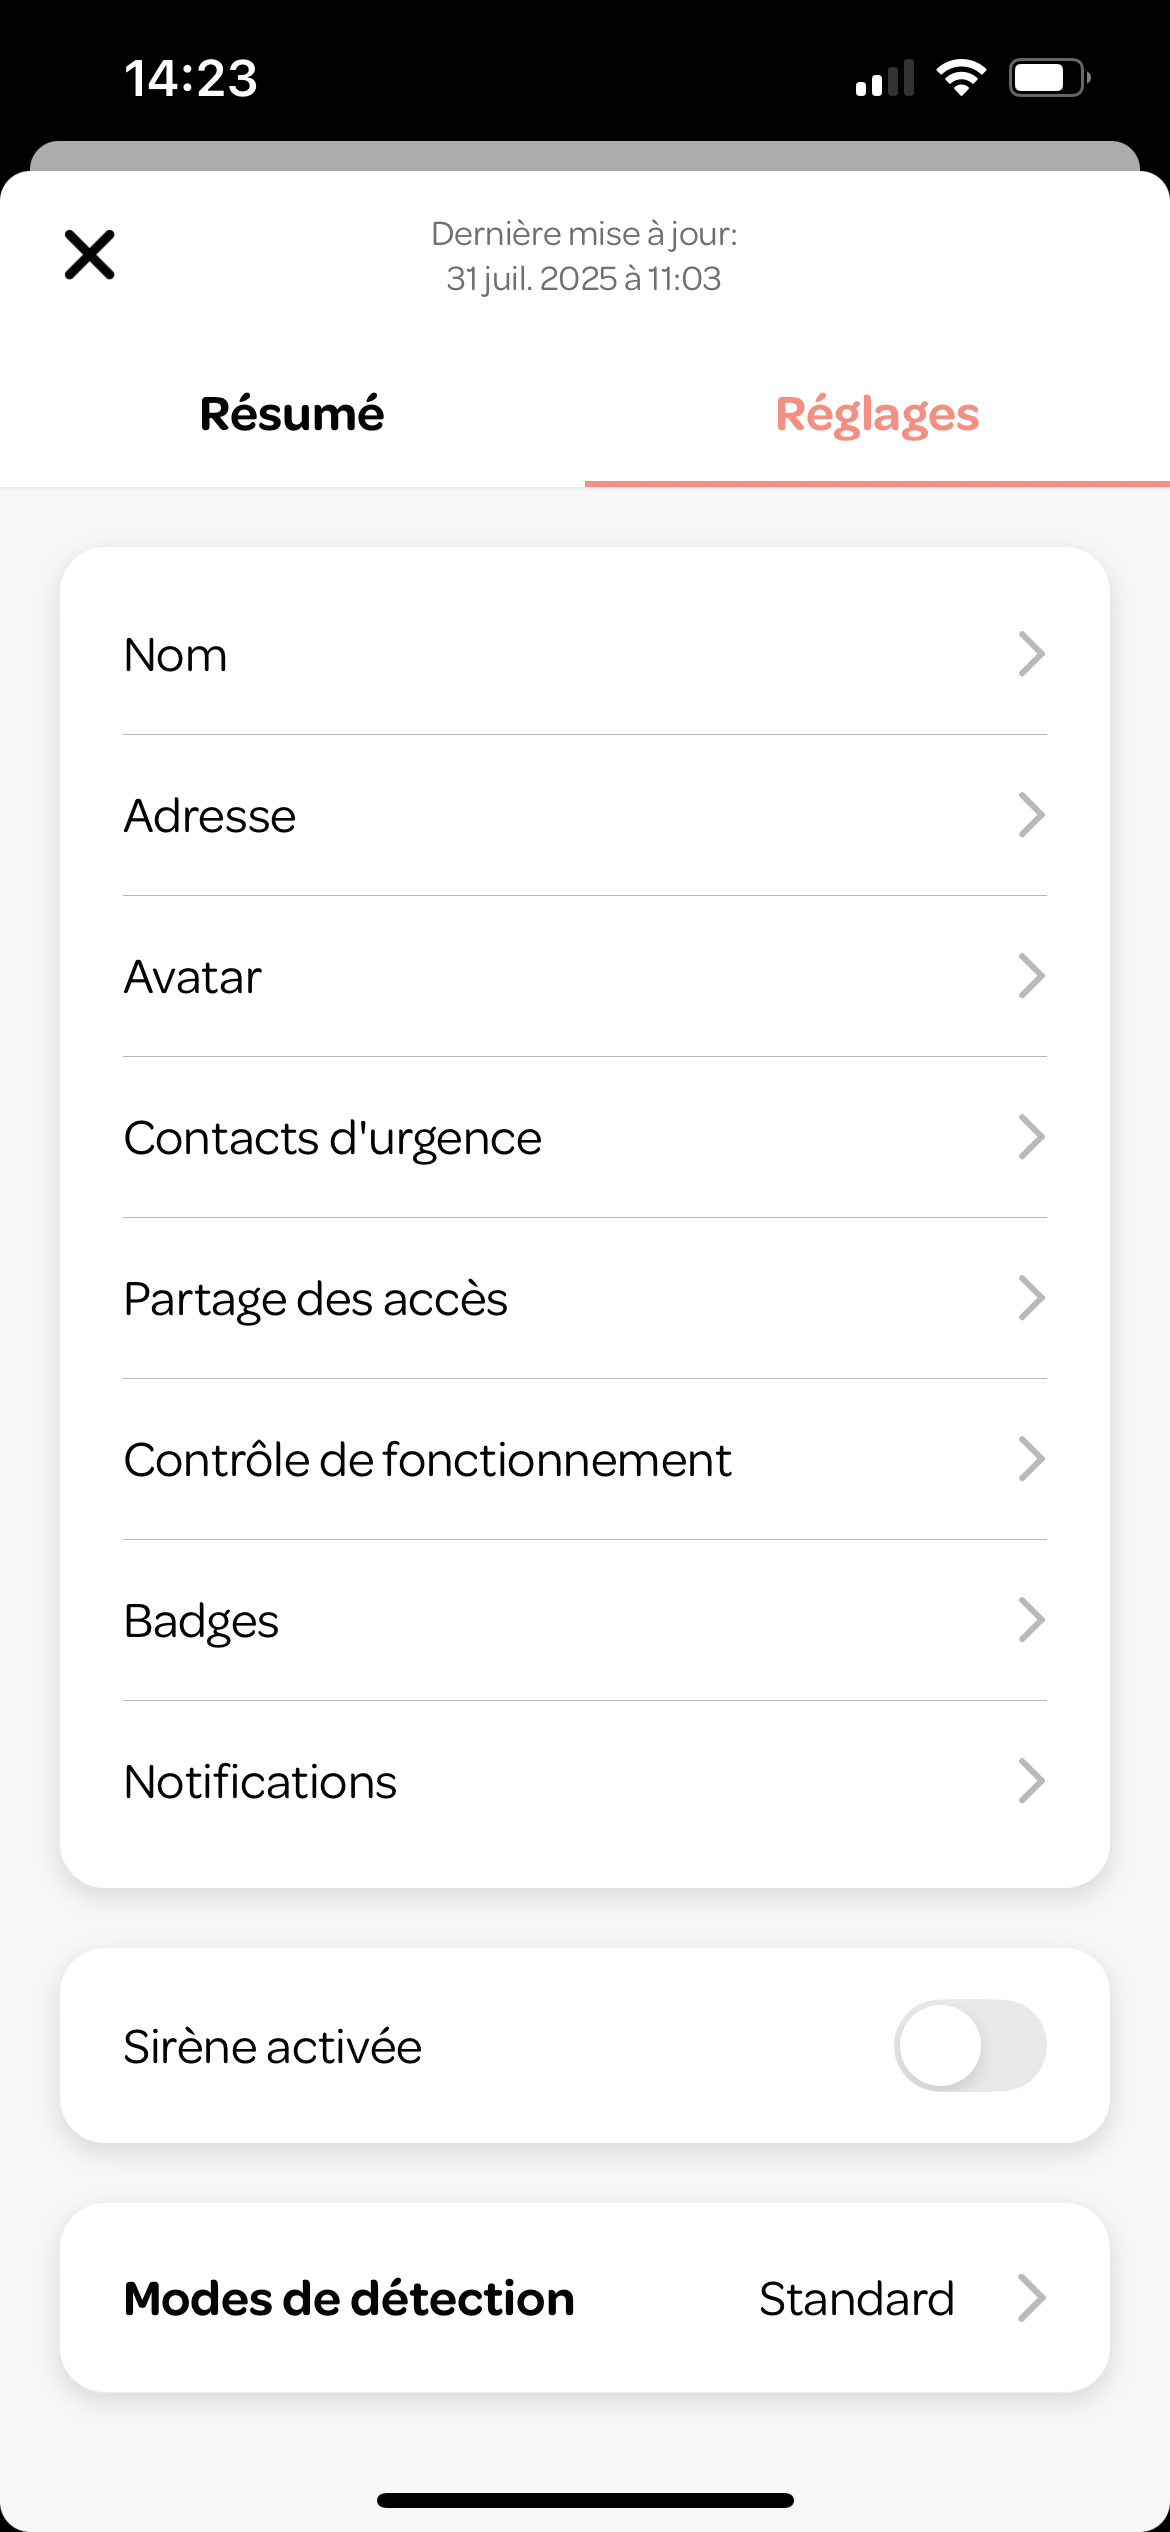Screen dimensions: 1170x2532
Task: Tap the chevron beside Adresse
Action: click(x=1031, y=815)
